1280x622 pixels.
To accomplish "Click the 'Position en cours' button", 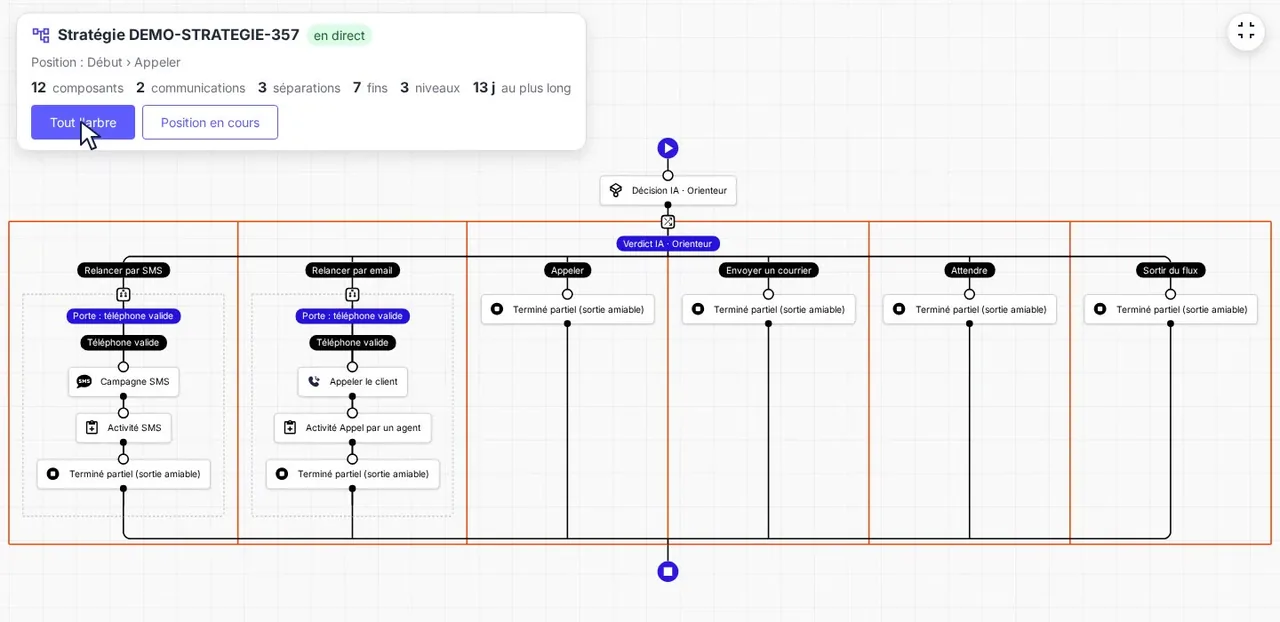I will tap(210, 122).
